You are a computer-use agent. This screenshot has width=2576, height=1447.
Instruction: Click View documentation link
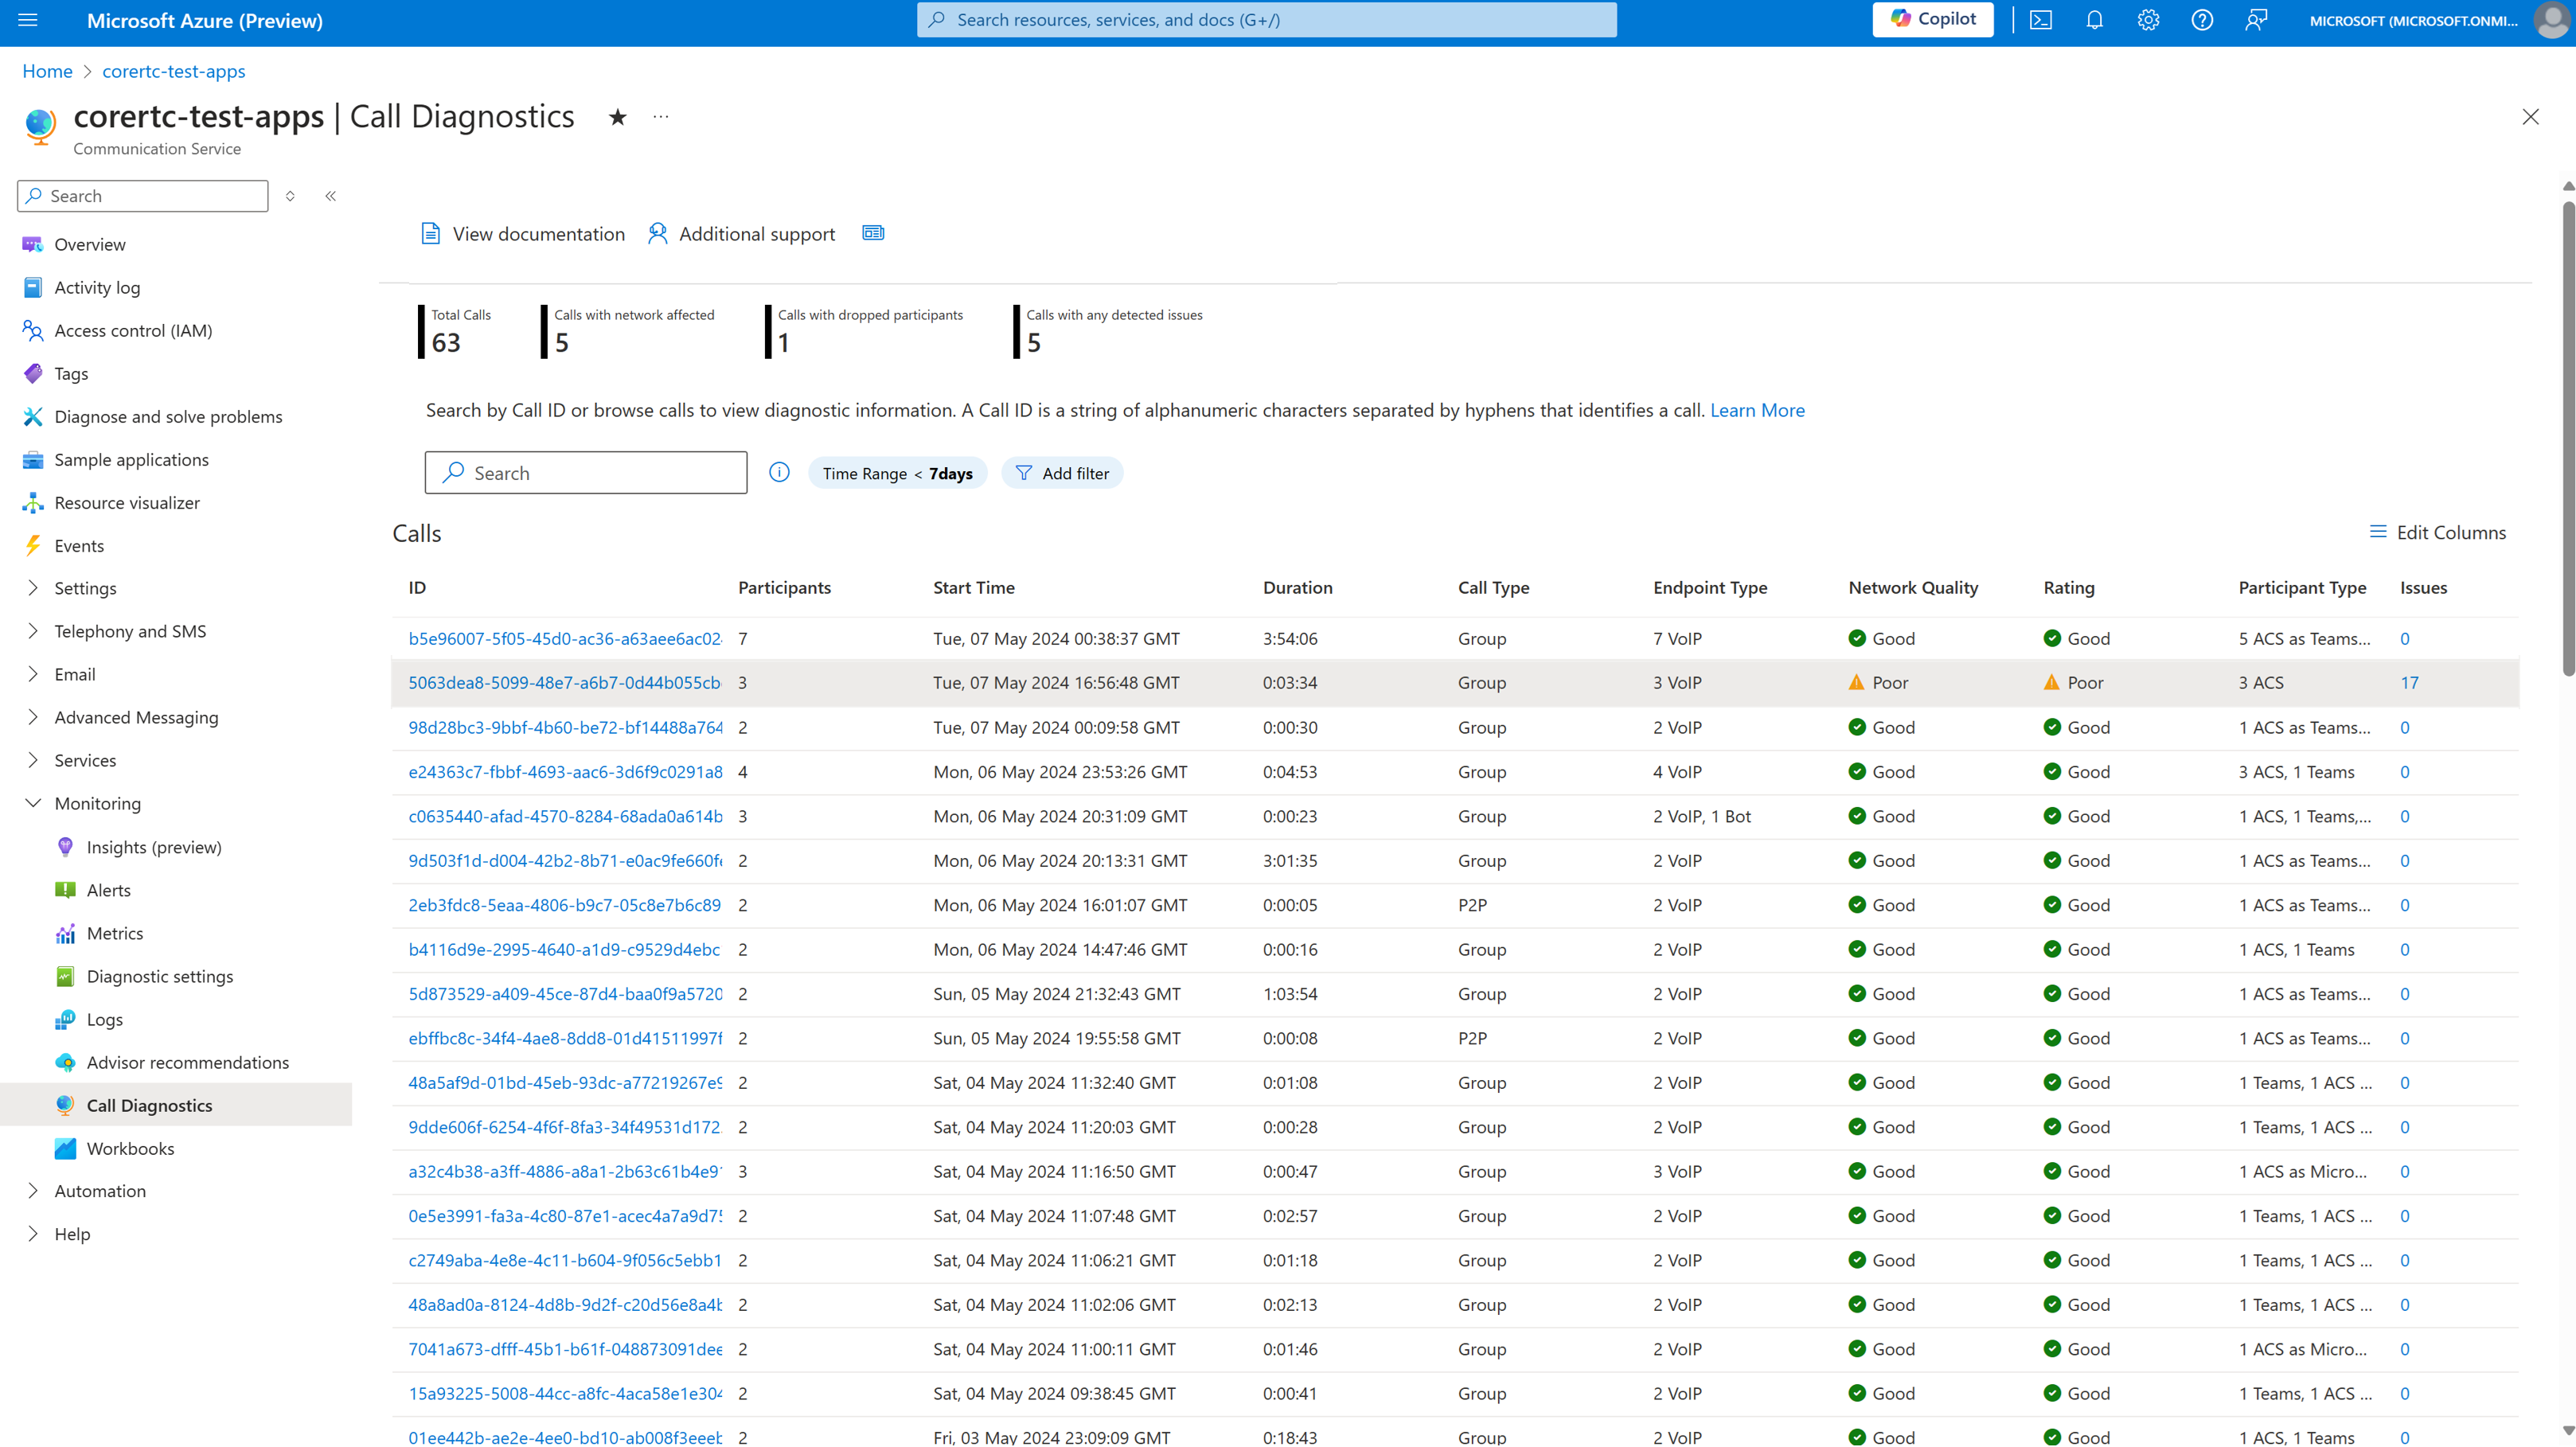coord(524,233)
